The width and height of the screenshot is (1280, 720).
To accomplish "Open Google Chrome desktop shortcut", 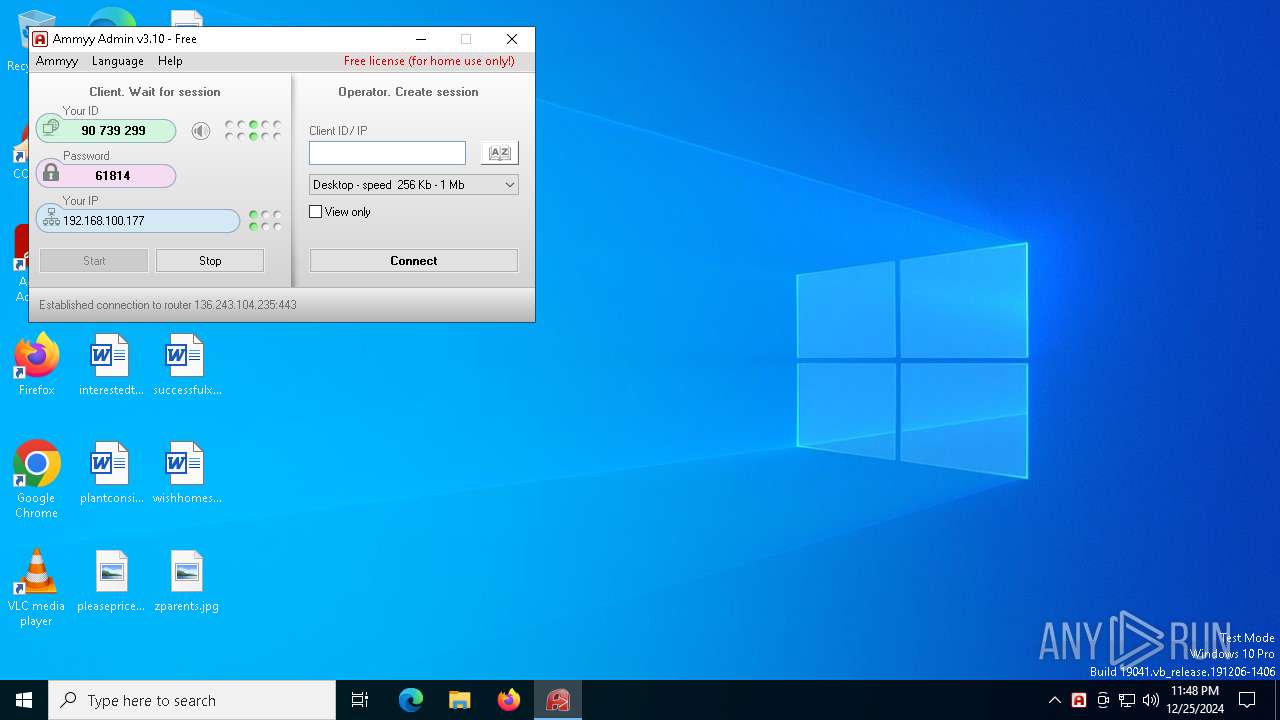I will [x=37, y=480].
